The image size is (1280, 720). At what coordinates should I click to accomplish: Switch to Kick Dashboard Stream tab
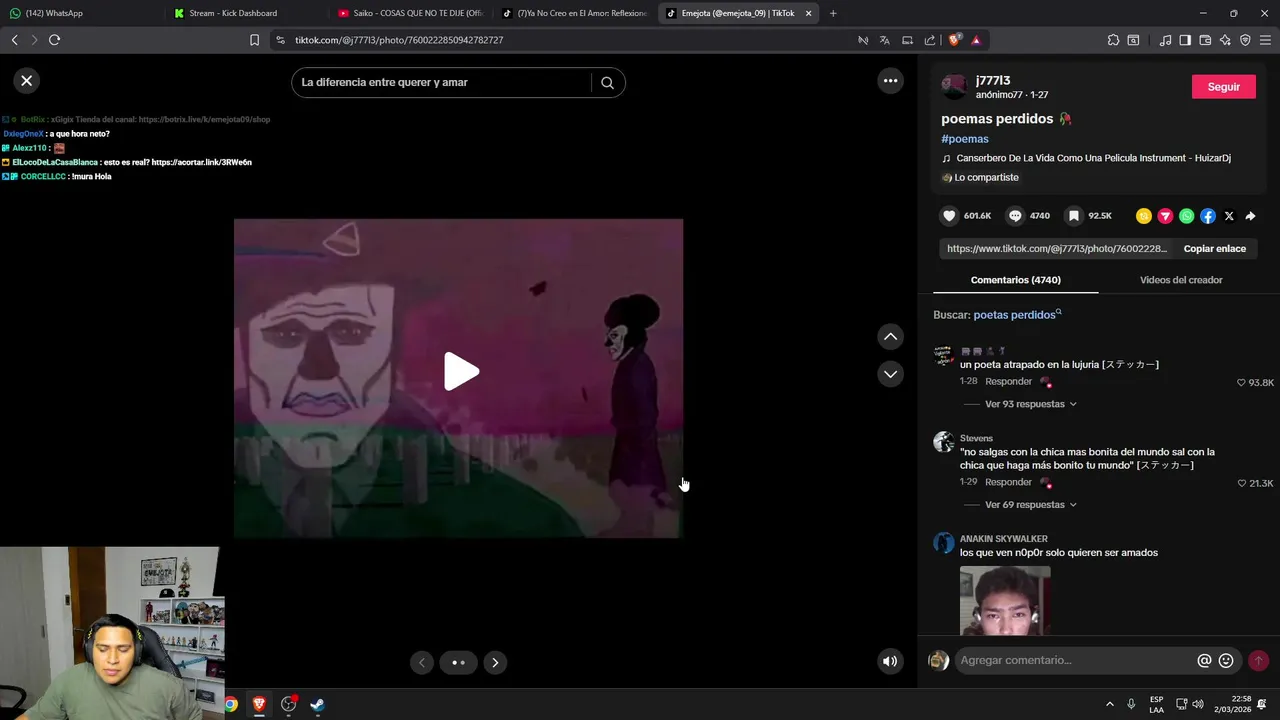click(x=245, y=13)
